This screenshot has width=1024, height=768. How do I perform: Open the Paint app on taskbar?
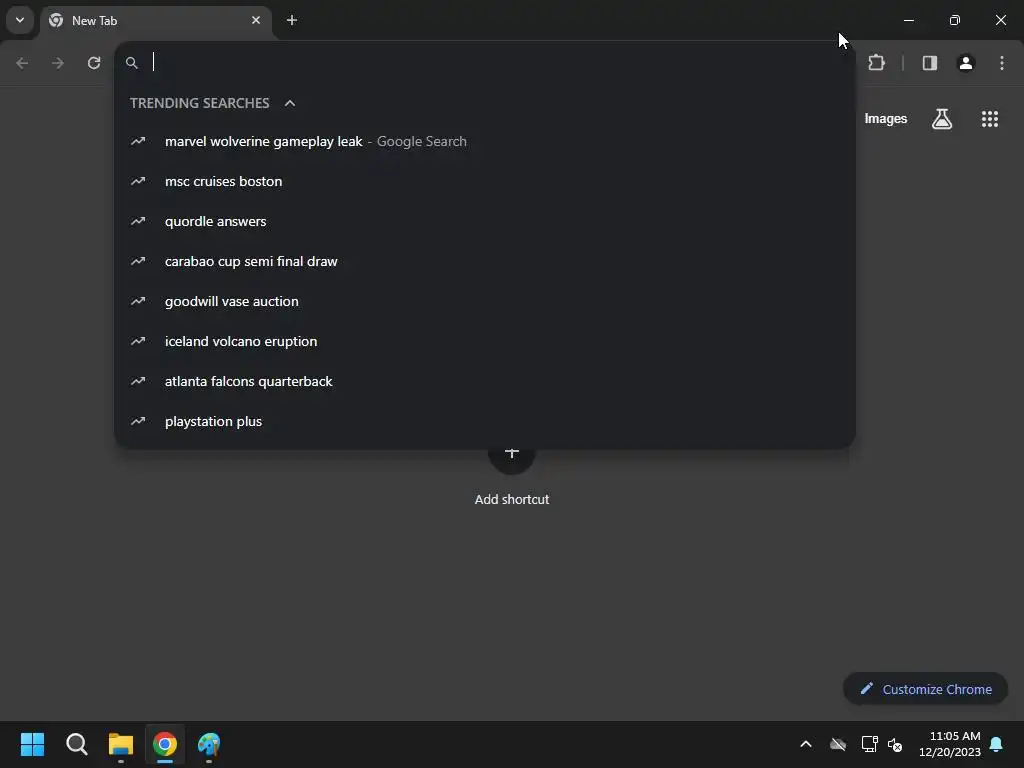[x=209, y=744]
